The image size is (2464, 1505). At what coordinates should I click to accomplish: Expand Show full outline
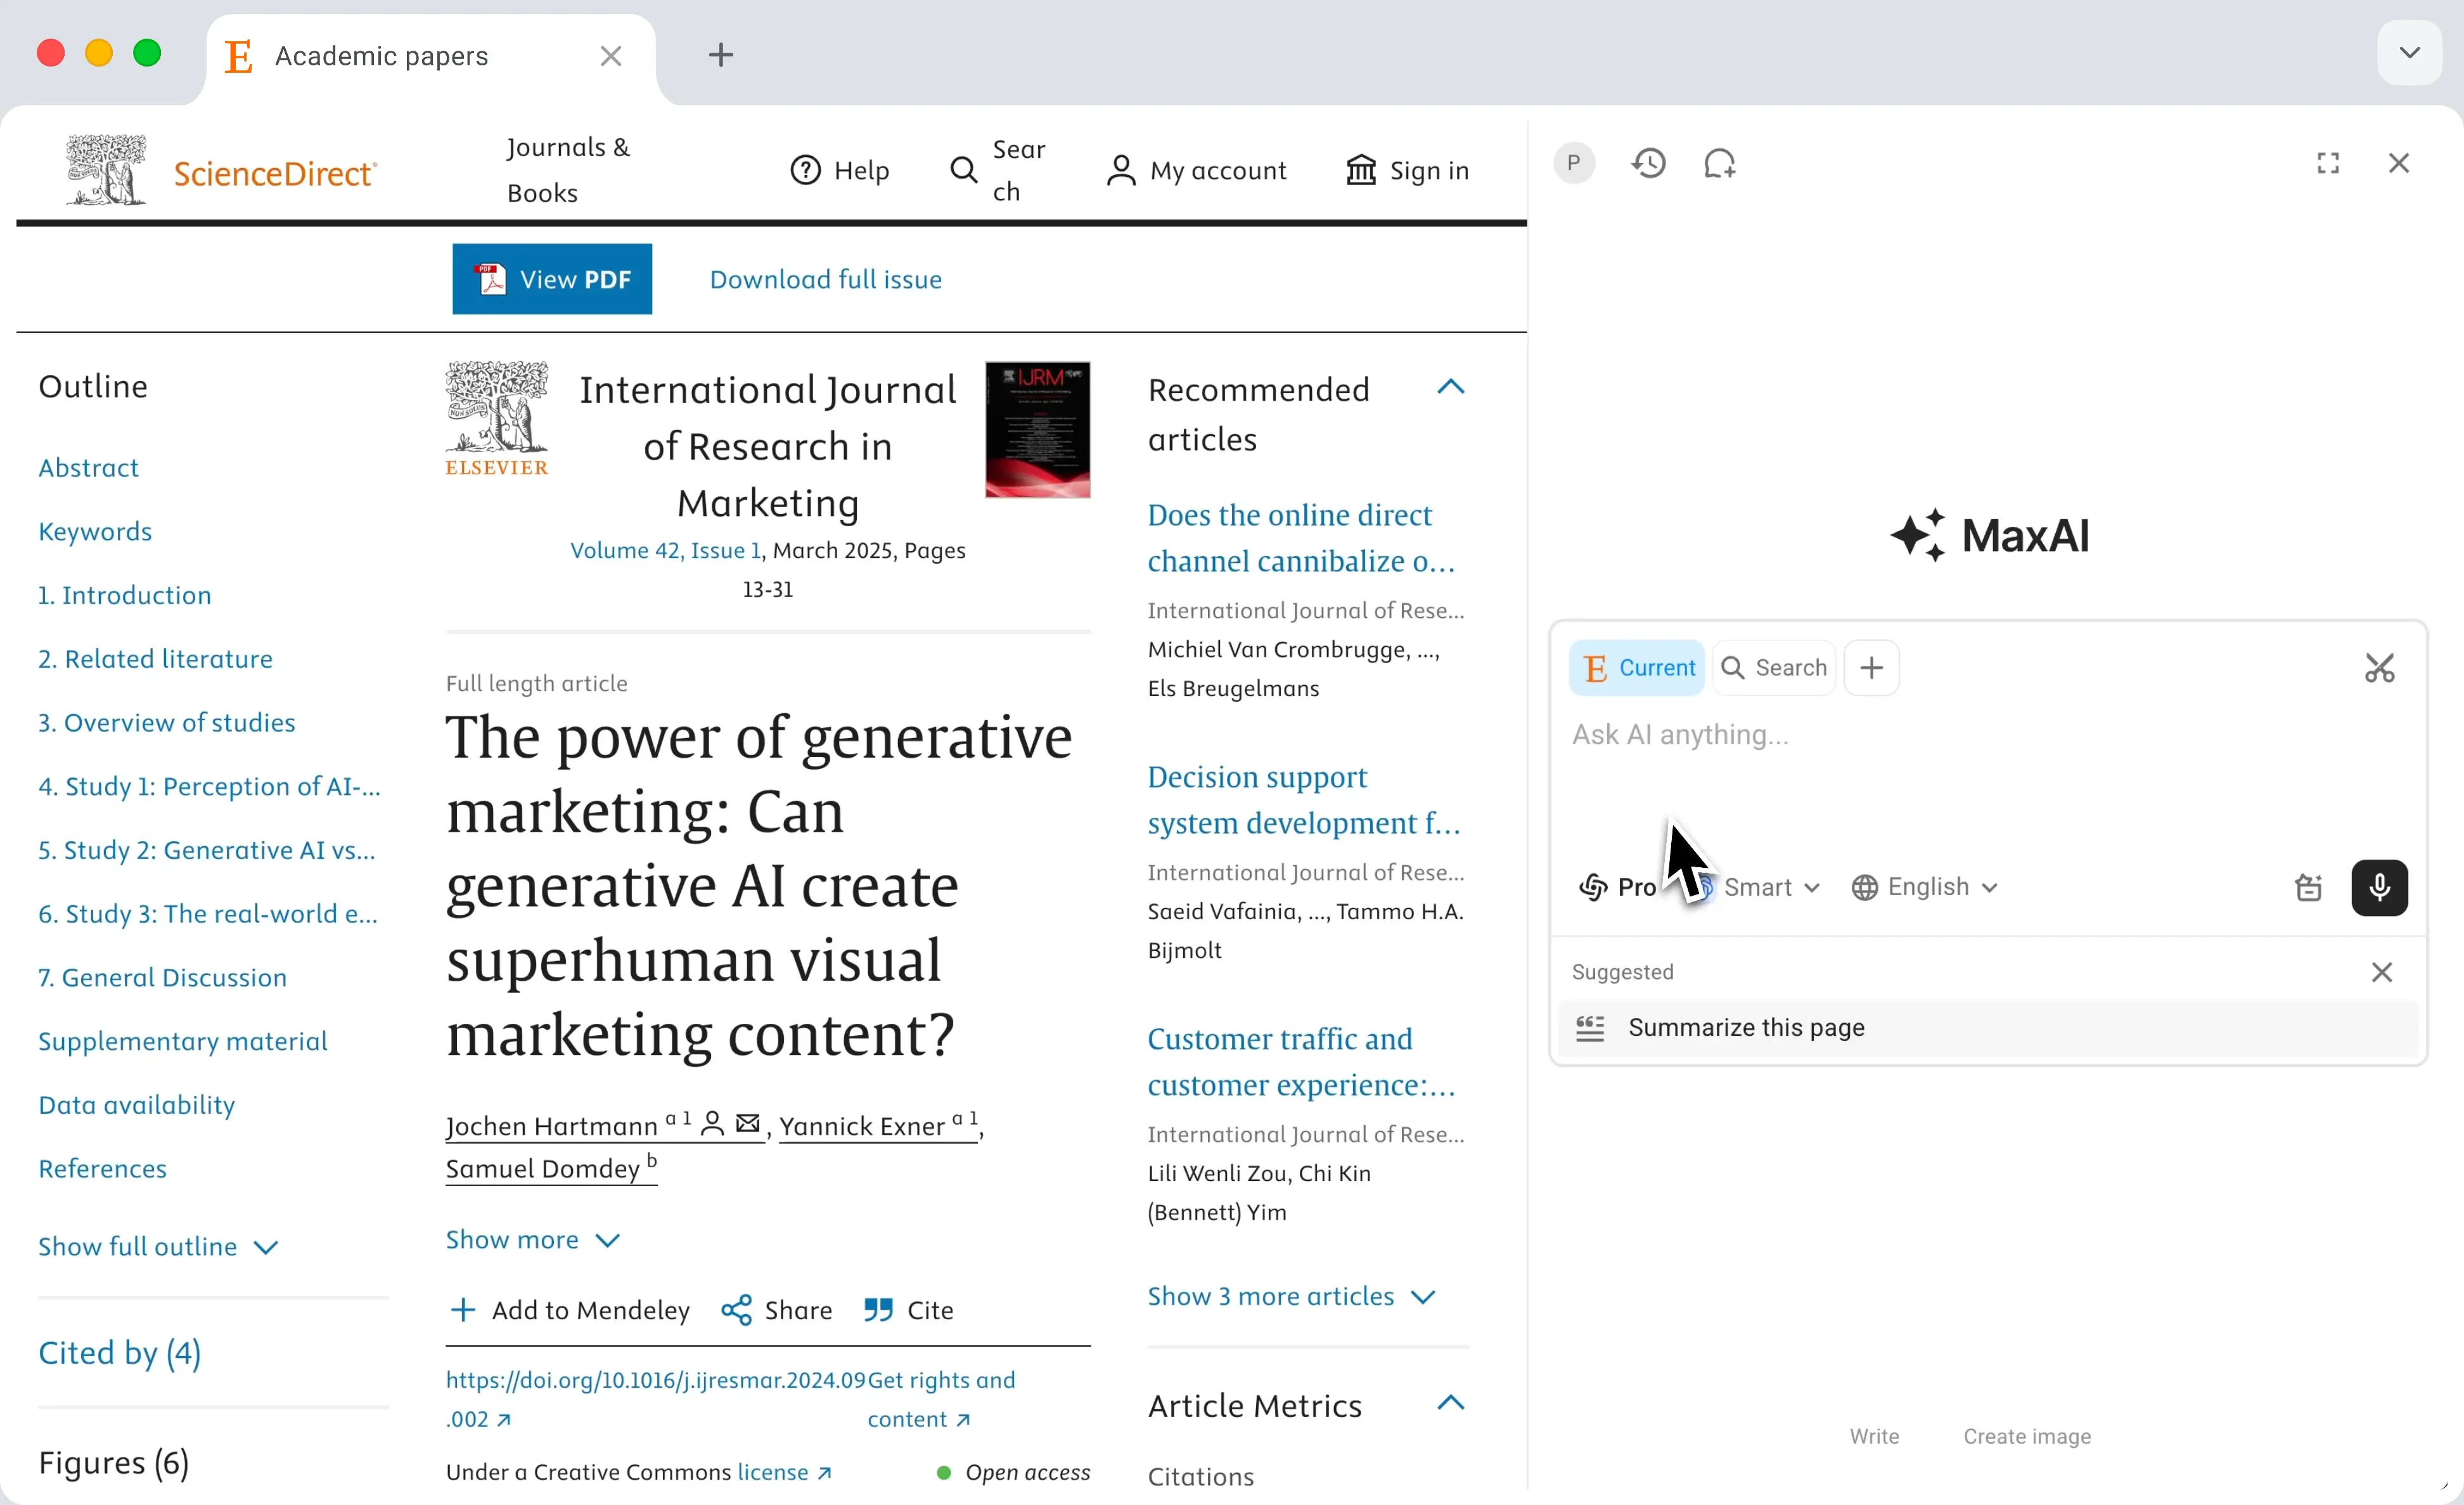pyautogui.click(x=158, y=1246)
